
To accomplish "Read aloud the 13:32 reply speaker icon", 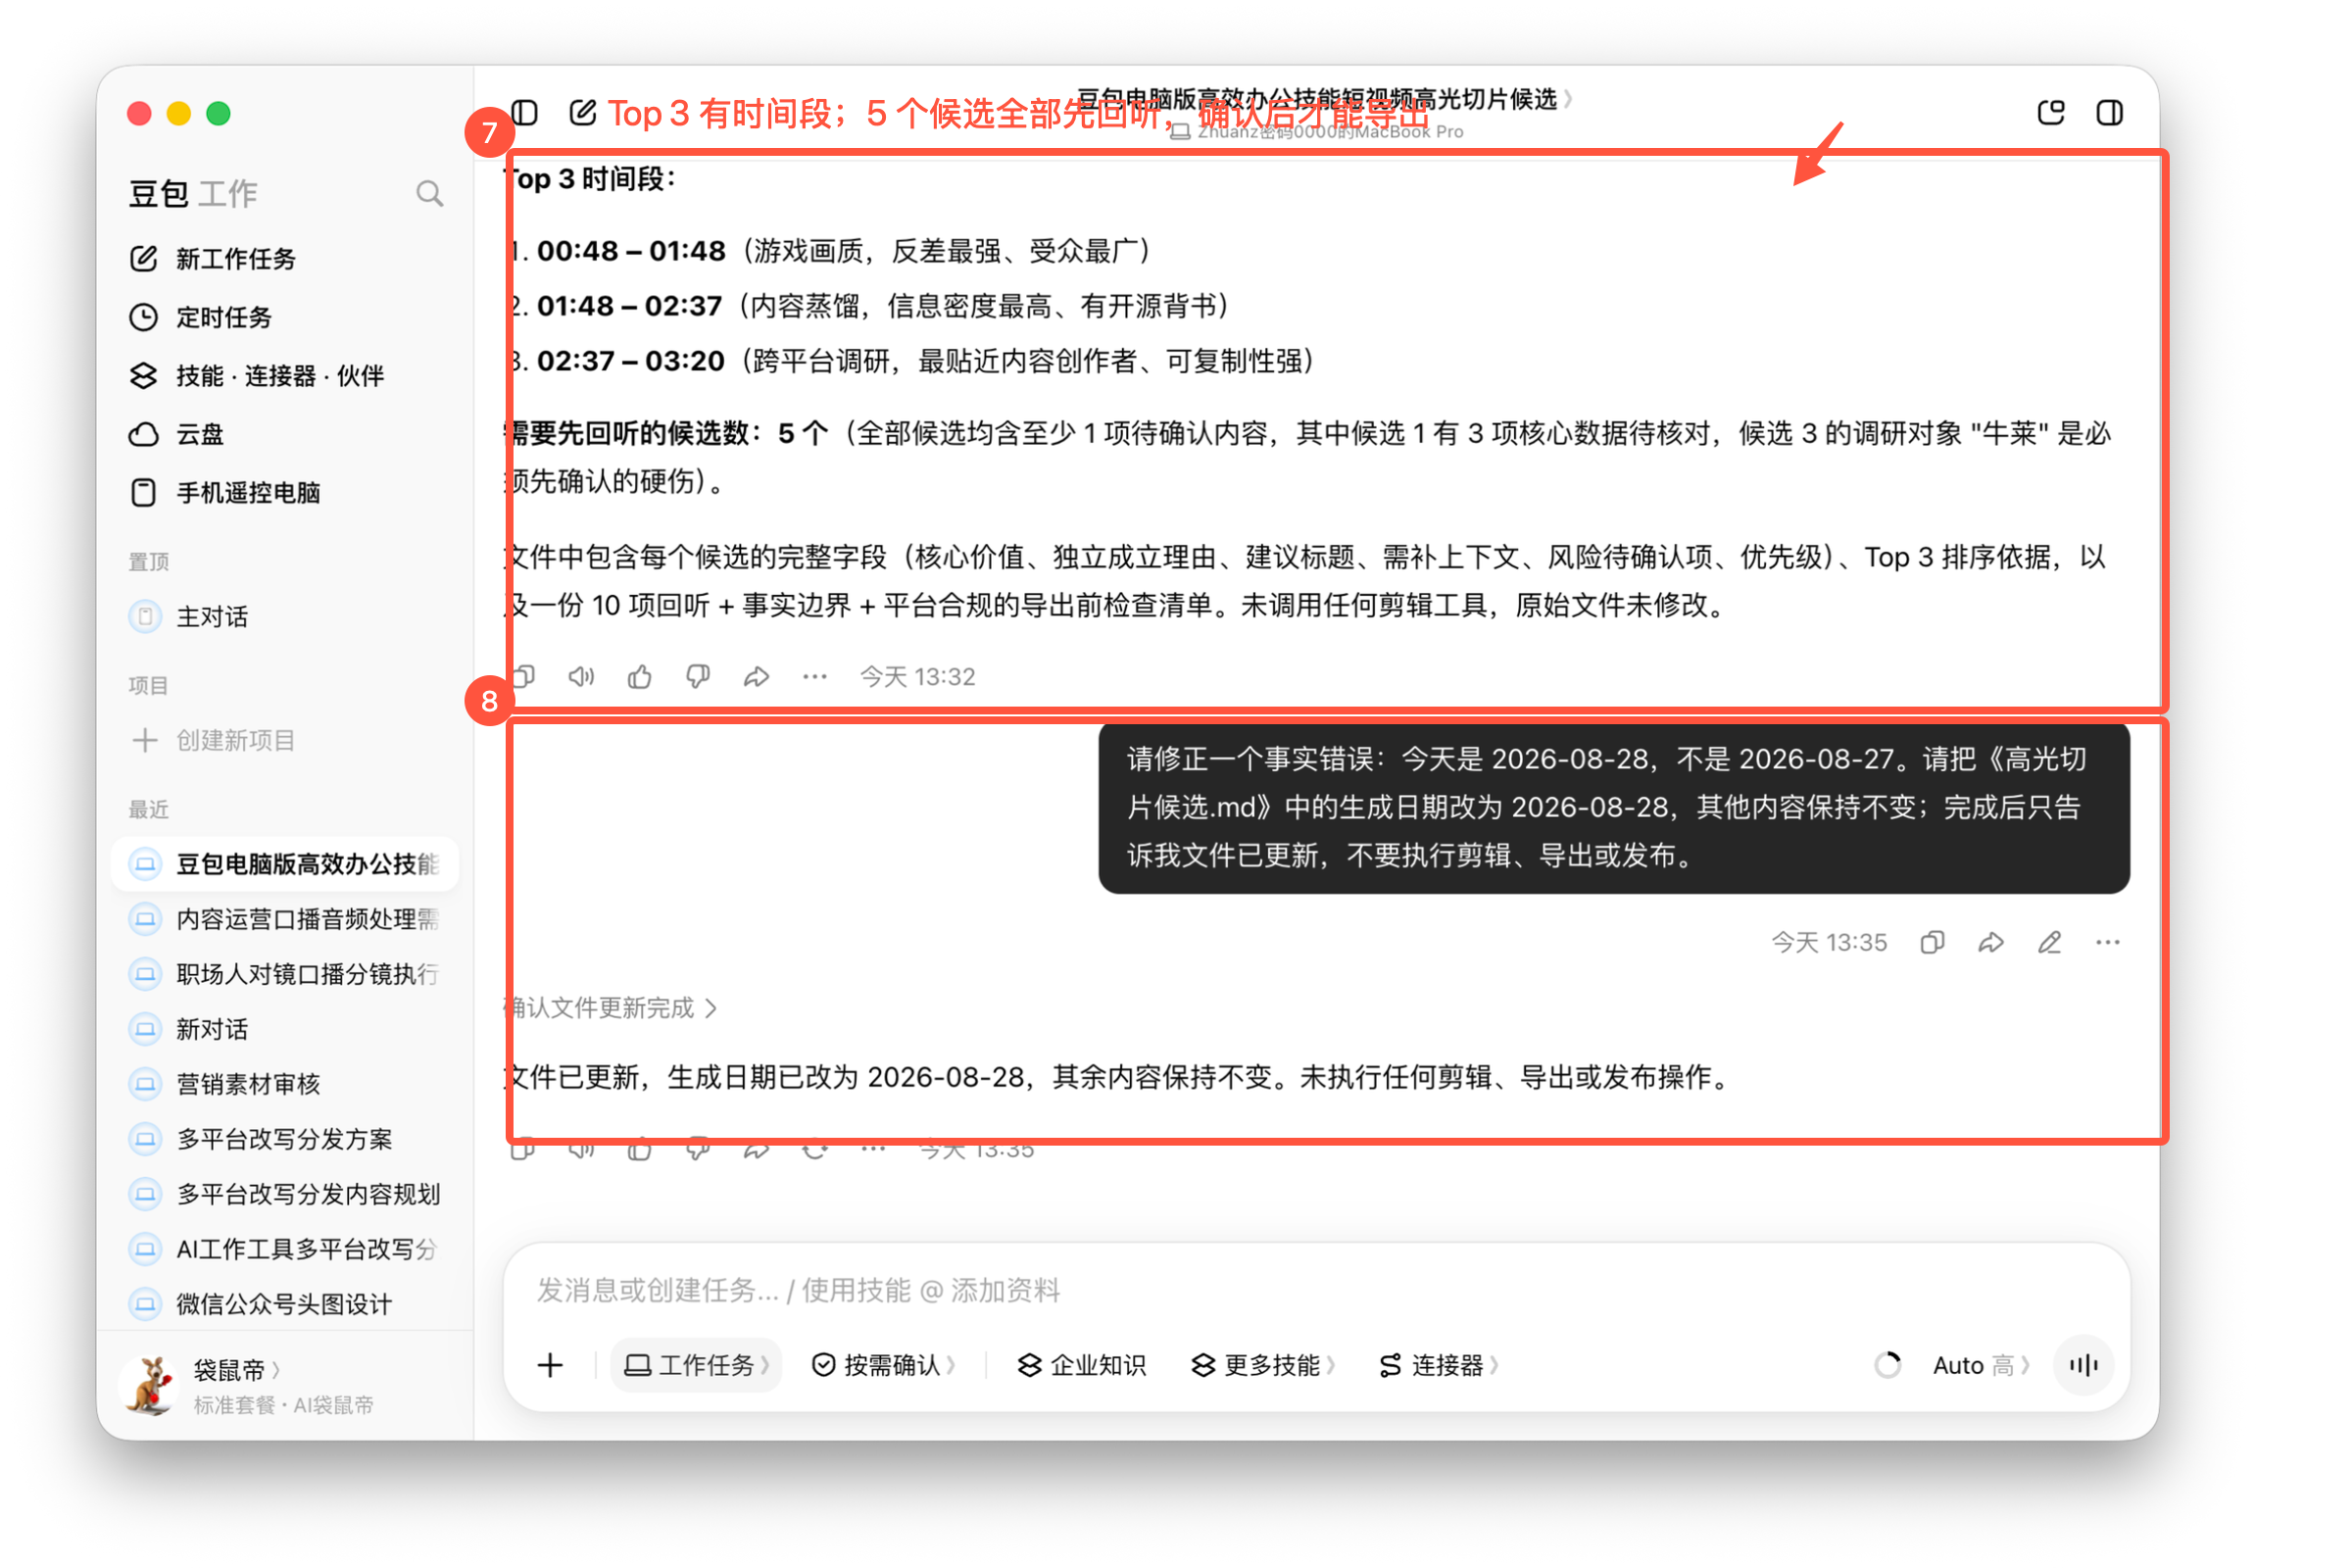I will (582, 678).
